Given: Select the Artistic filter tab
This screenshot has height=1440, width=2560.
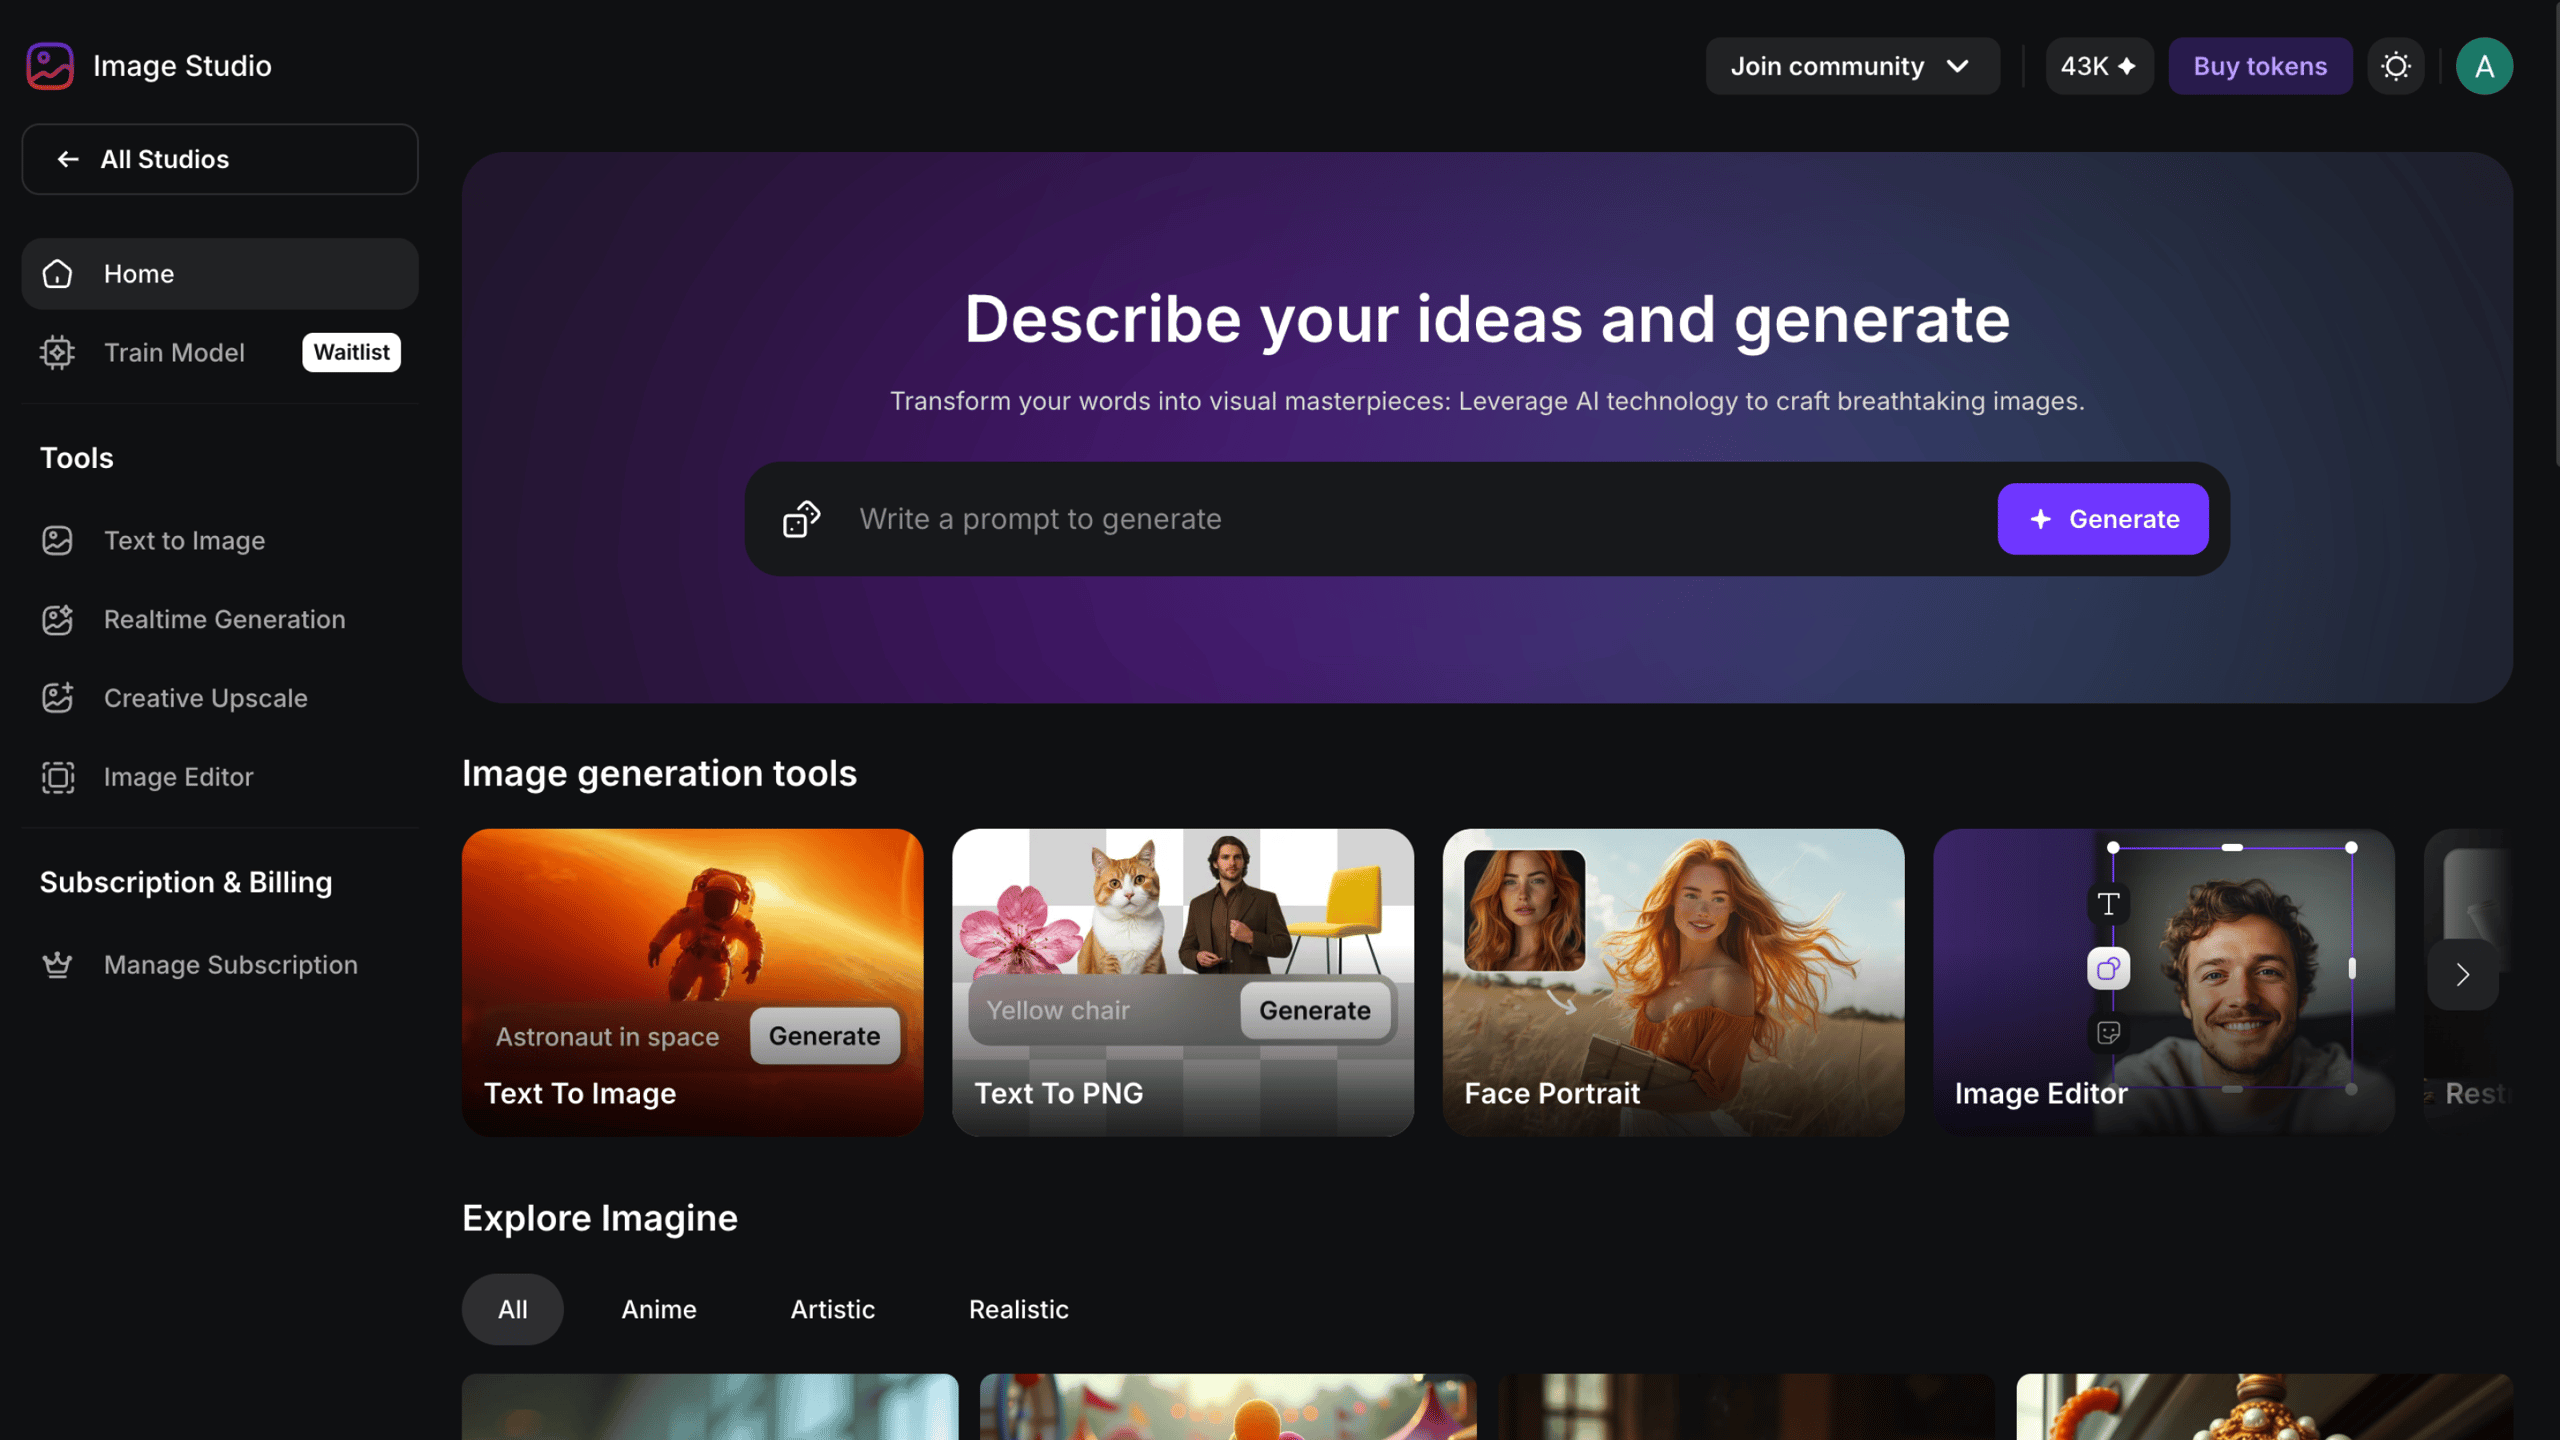Looking at the screenshot, I should [832, 1309].
